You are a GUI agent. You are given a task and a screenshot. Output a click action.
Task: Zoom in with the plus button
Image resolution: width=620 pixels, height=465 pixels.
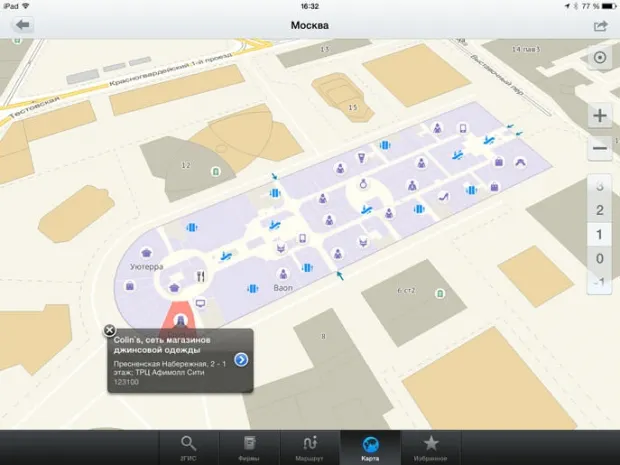(600, 115)
